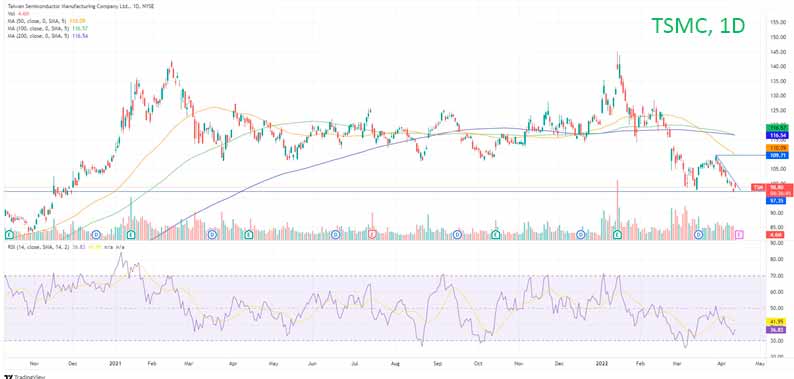Open the earnings marker for January 2021
This screenshot has width=794, height=379.
(x=131, y=235)
